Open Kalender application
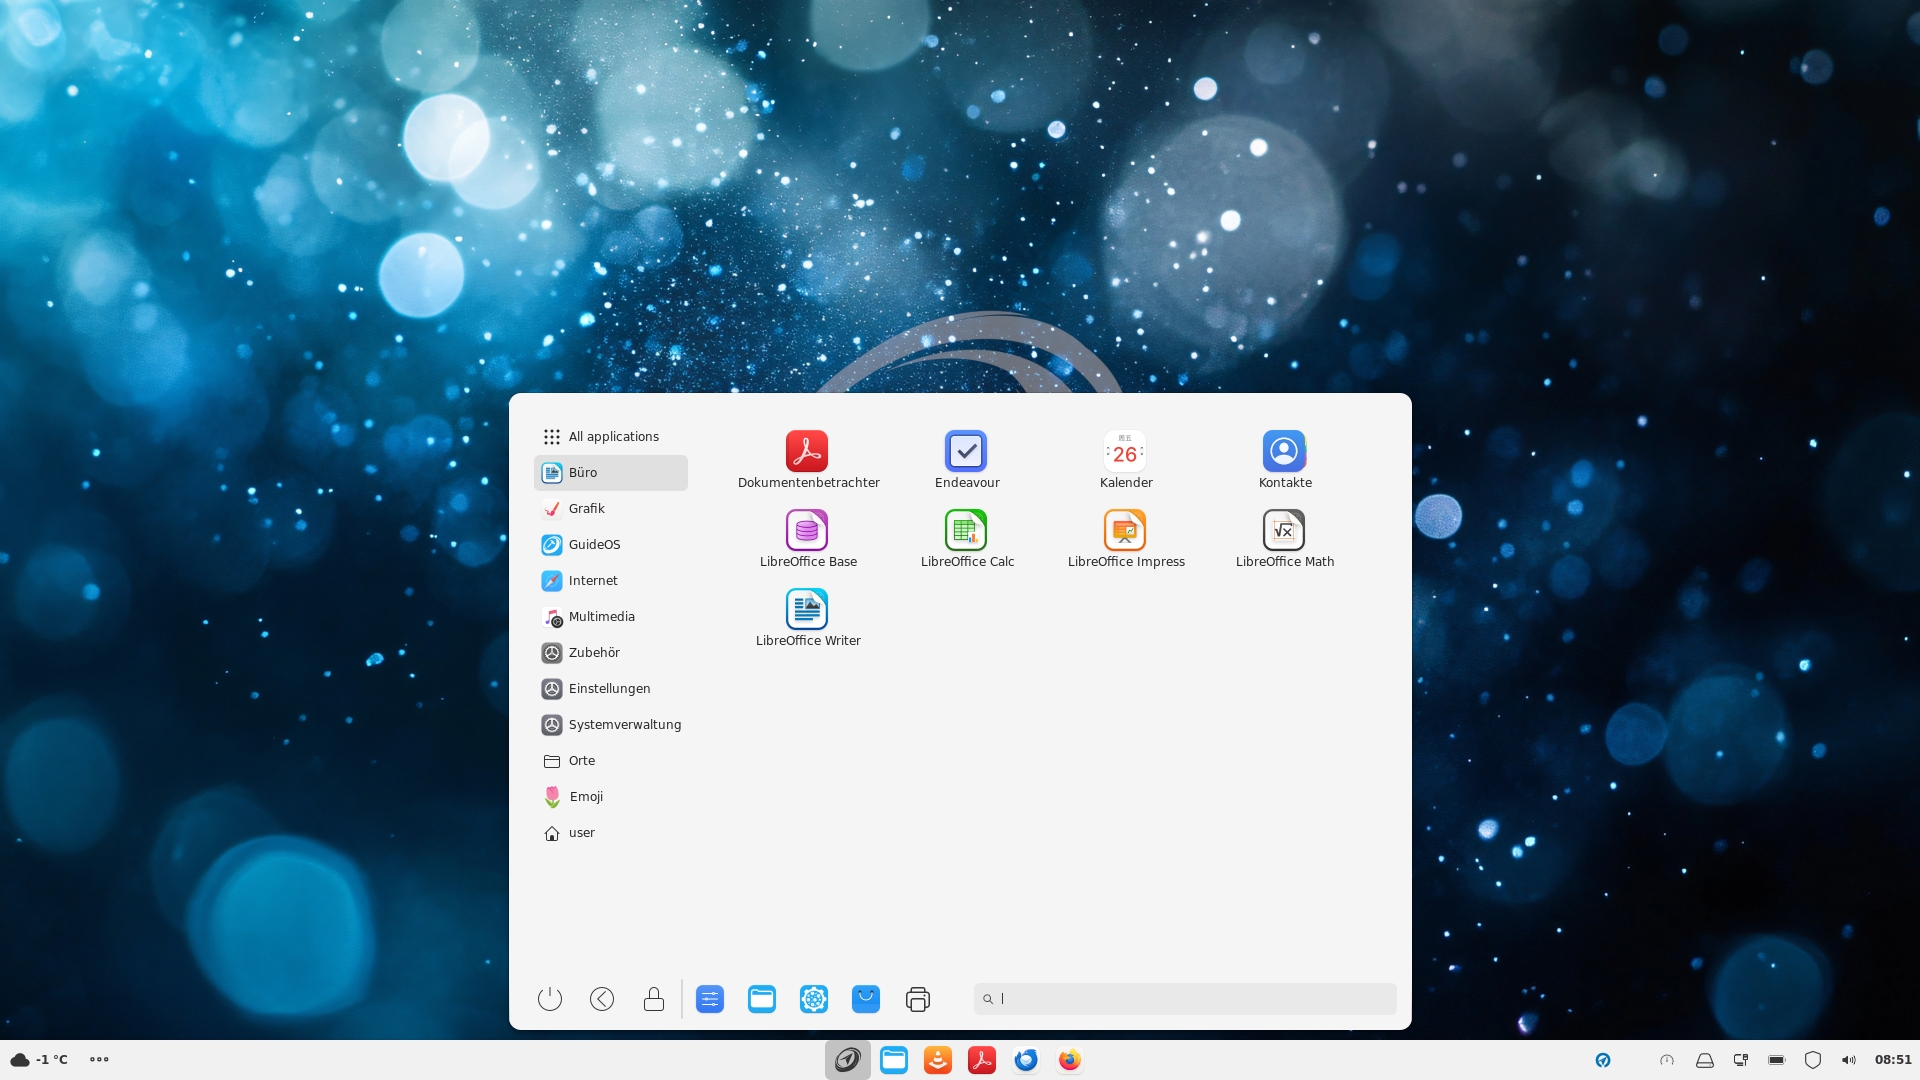Screen dimensions: 1920x1080 click(1125, 452)
